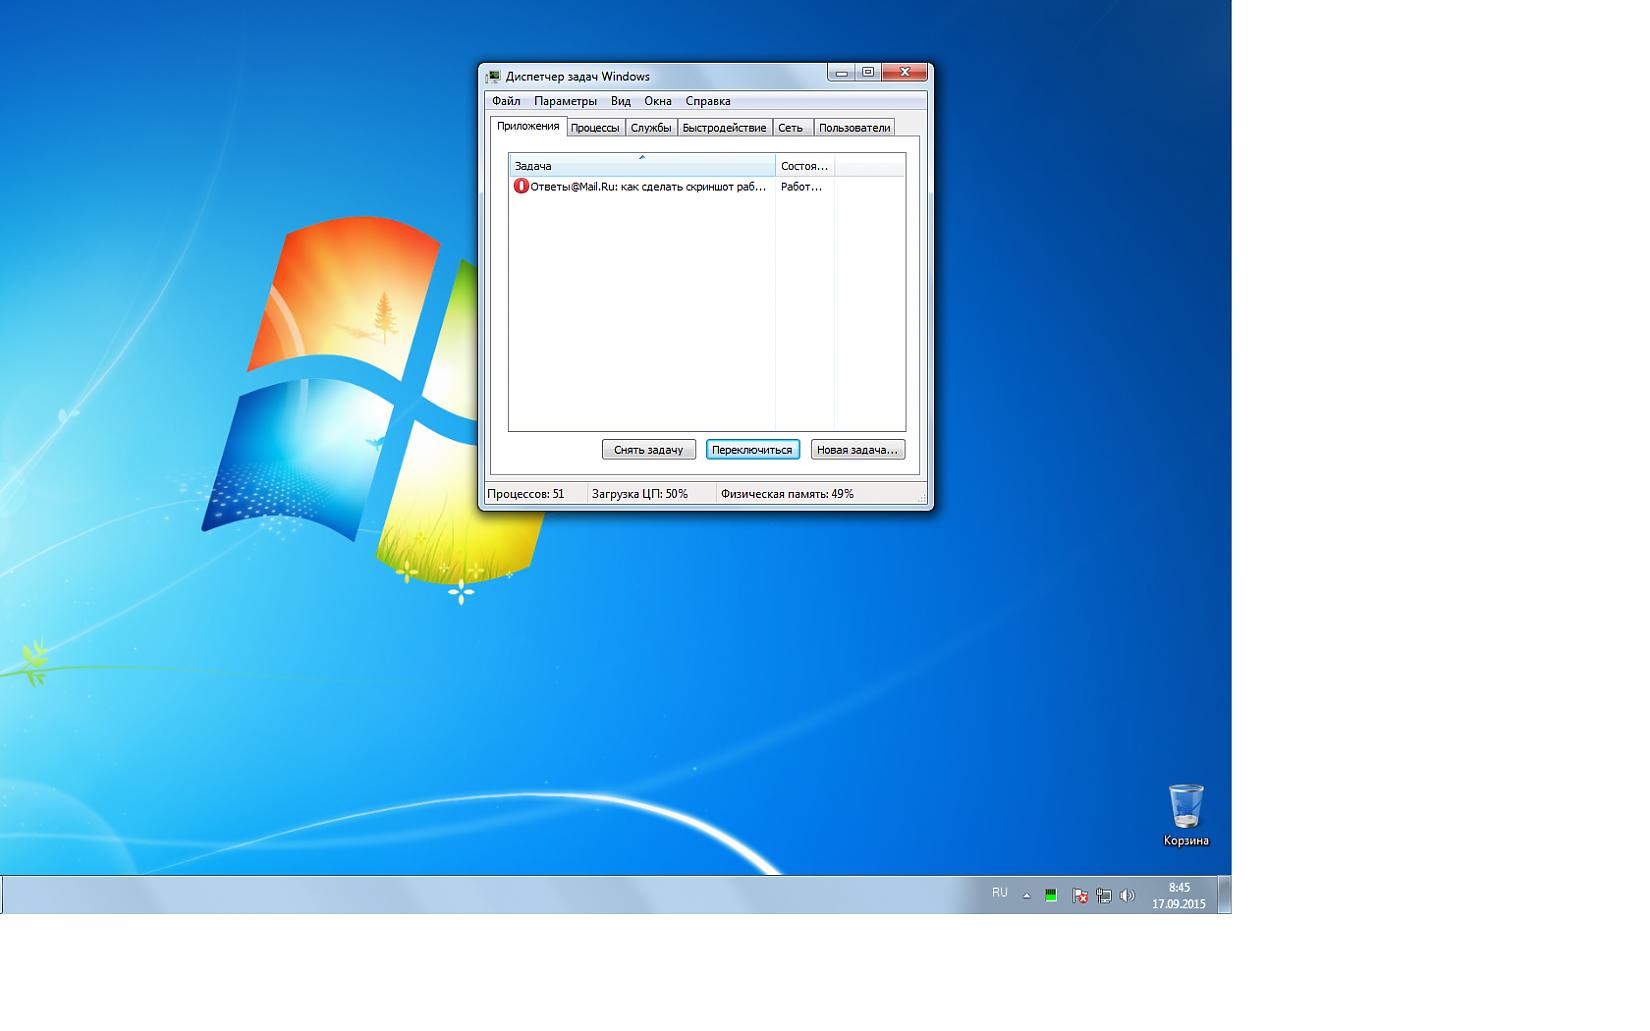Open the clock showing 8:45
The image size is (1650, 1031).
tap(1179, 895)
